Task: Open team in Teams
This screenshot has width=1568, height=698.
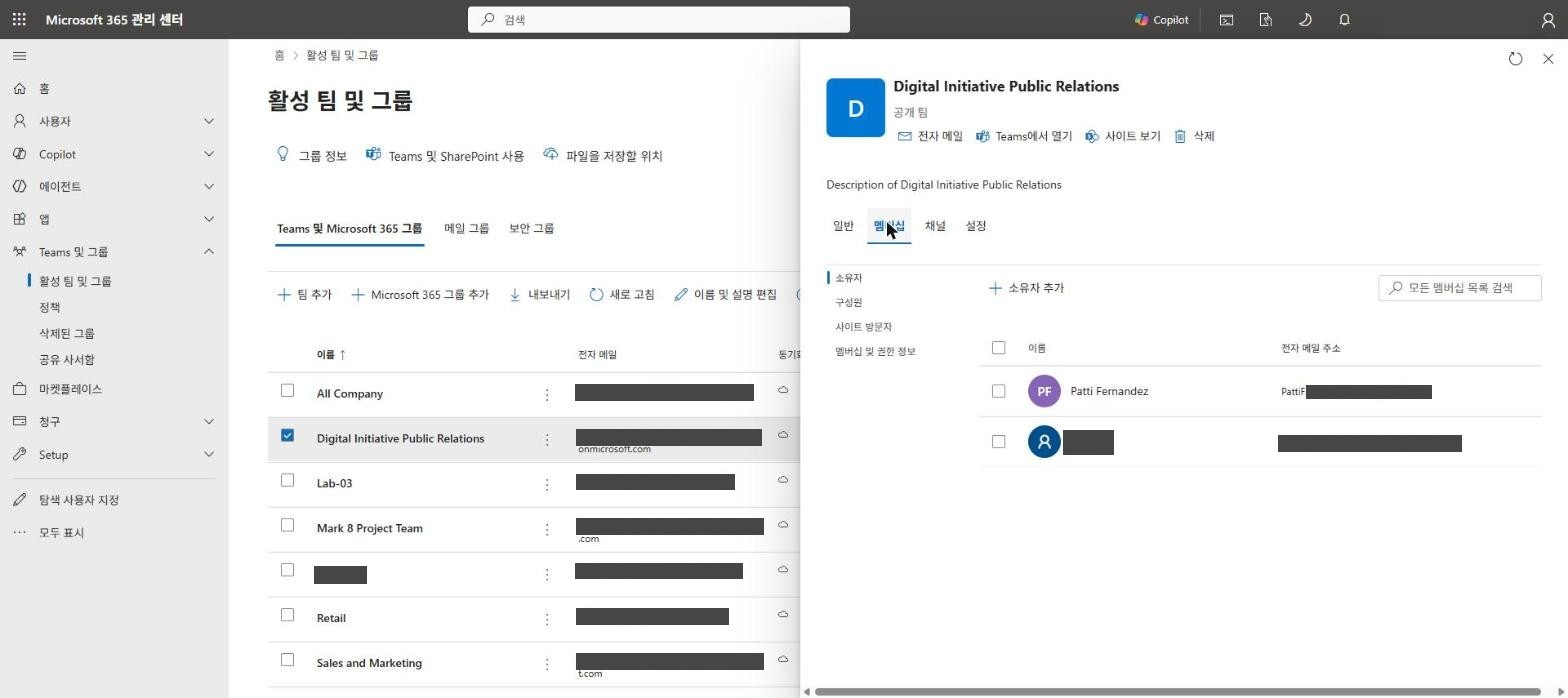Action: tap(1024, 136)
